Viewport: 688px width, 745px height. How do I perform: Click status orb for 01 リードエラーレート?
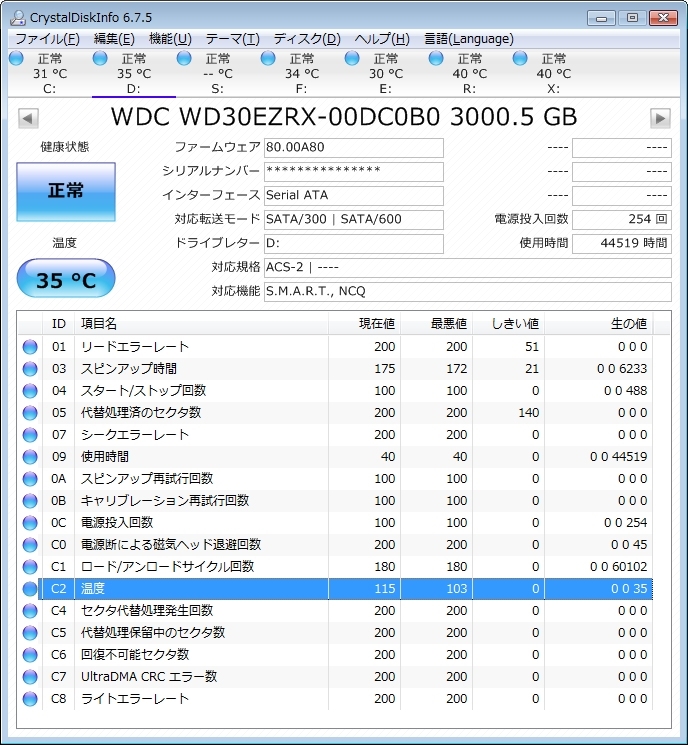click(x=30, y=347)
